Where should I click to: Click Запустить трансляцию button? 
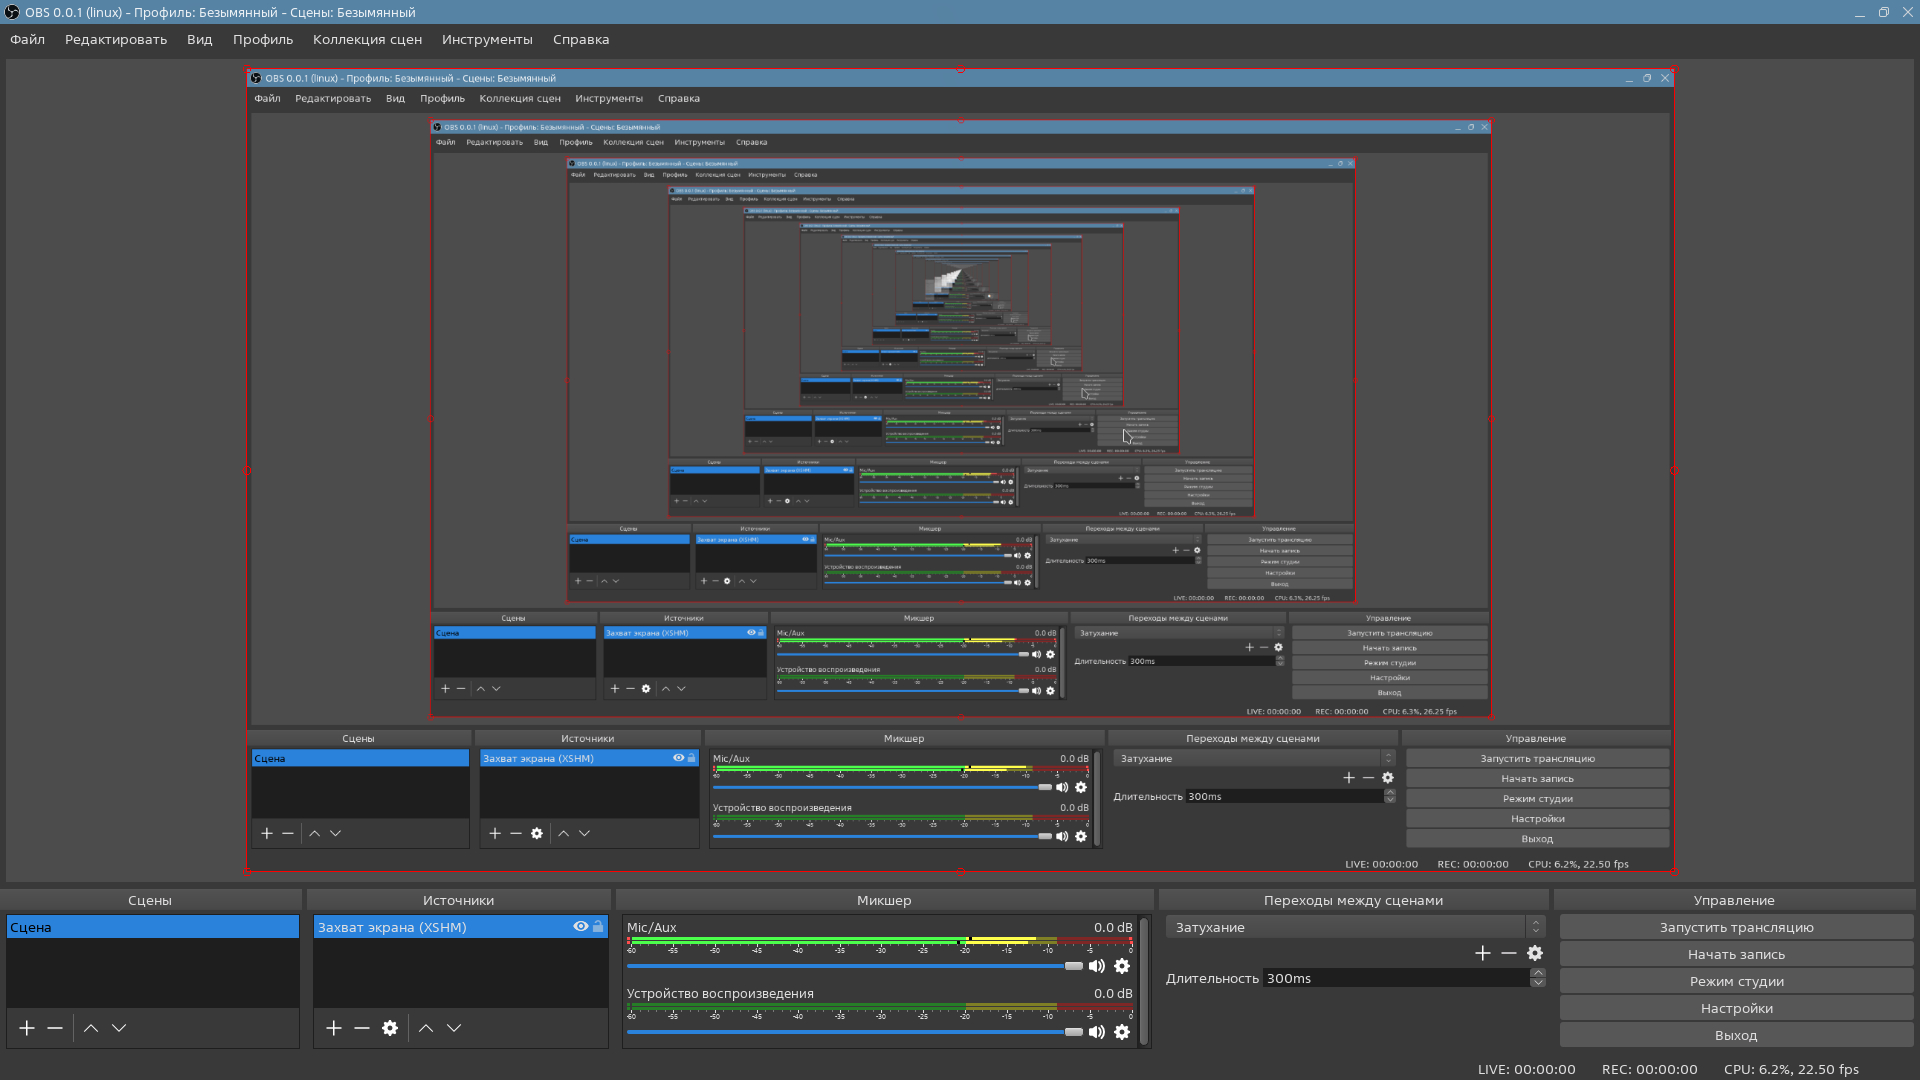click(1736, 927)
